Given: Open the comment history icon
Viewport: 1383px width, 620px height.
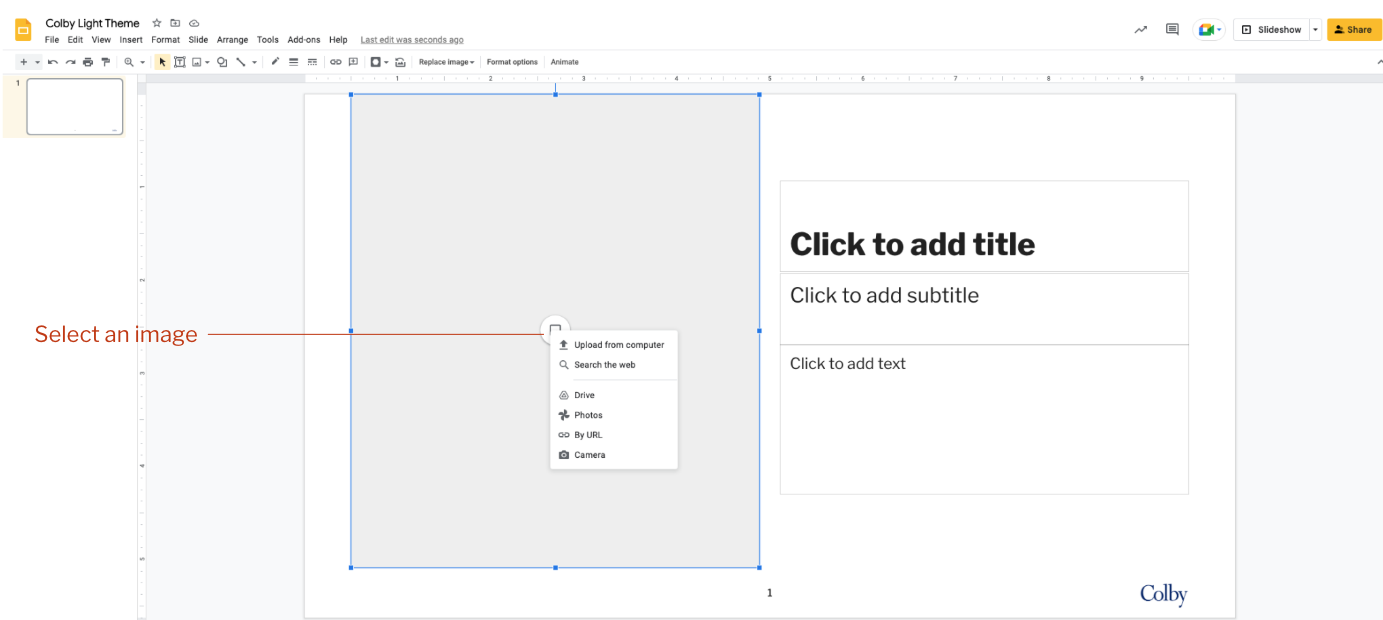Looking at the screenshot, I should (1172, 30).
